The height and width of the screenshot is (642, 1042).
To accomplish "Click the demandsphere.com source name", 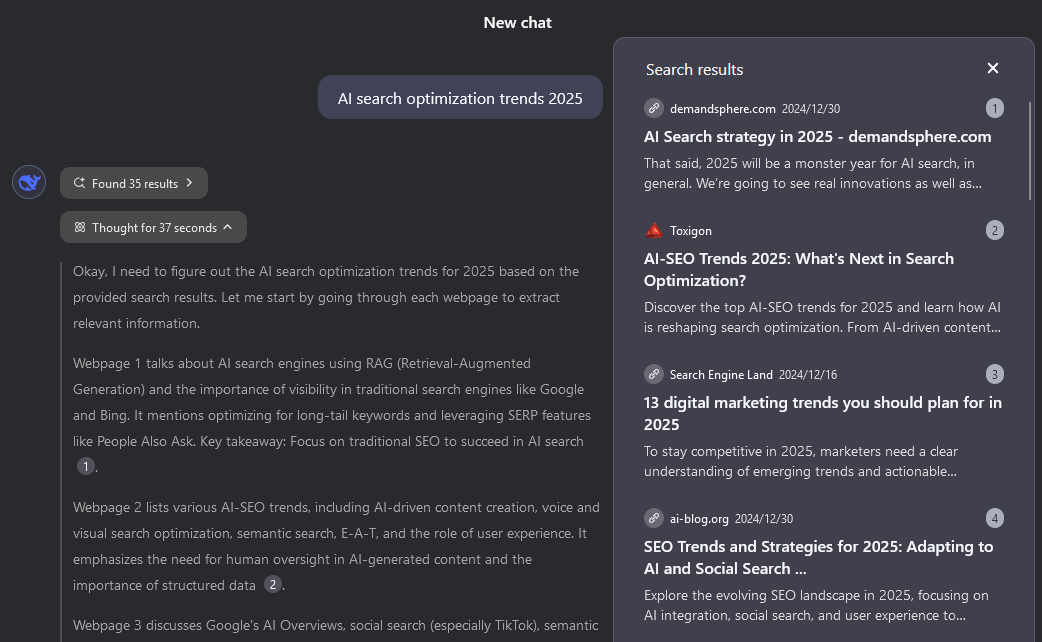I will coord(722,109).
